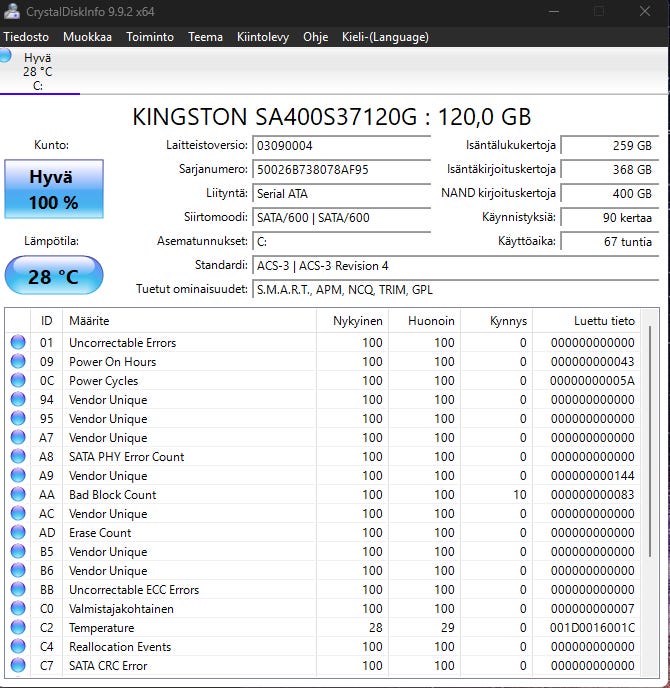Click the status icon for Uncorrectable Errors row

18,342
